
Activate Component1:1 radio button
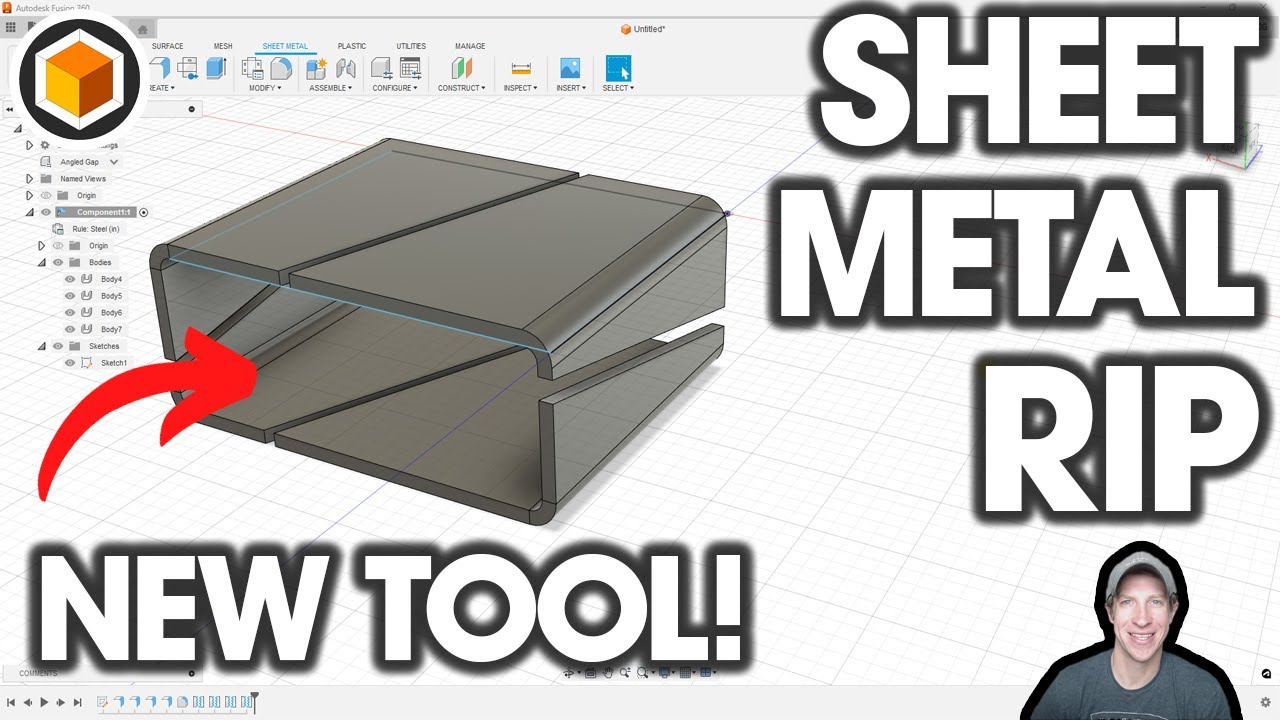(143, 212)
